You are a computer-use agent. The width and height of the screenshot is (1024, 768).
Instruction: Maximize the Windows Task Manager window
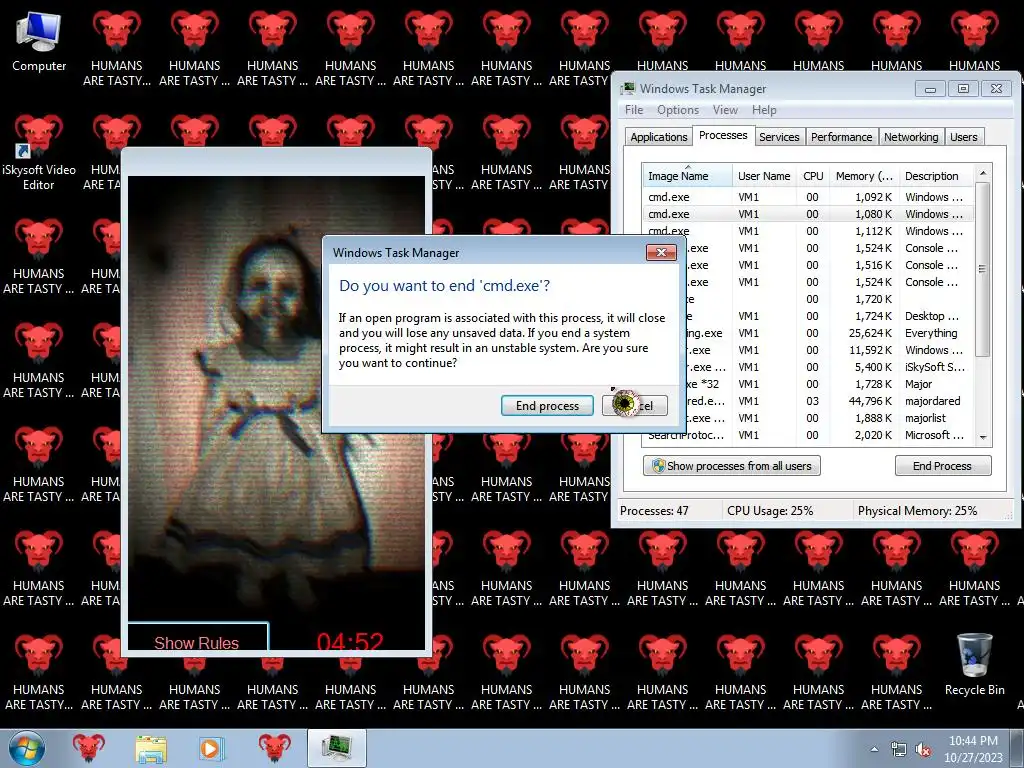tap(963, 89)
